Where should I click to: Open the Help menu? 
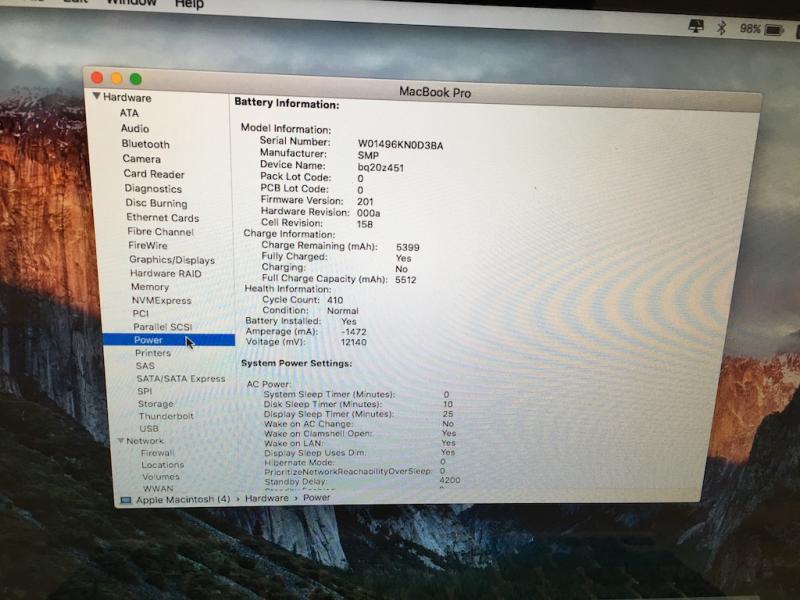[x=189, y=4]
